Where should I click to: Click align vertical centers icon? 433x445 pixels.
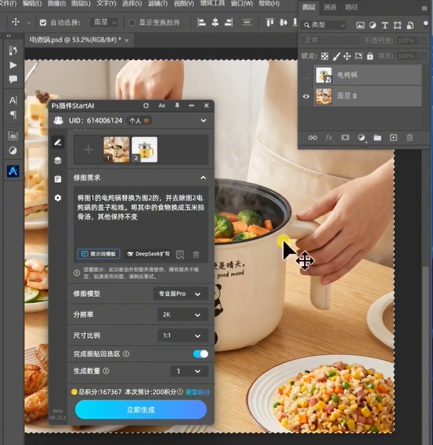click(283, 22)
